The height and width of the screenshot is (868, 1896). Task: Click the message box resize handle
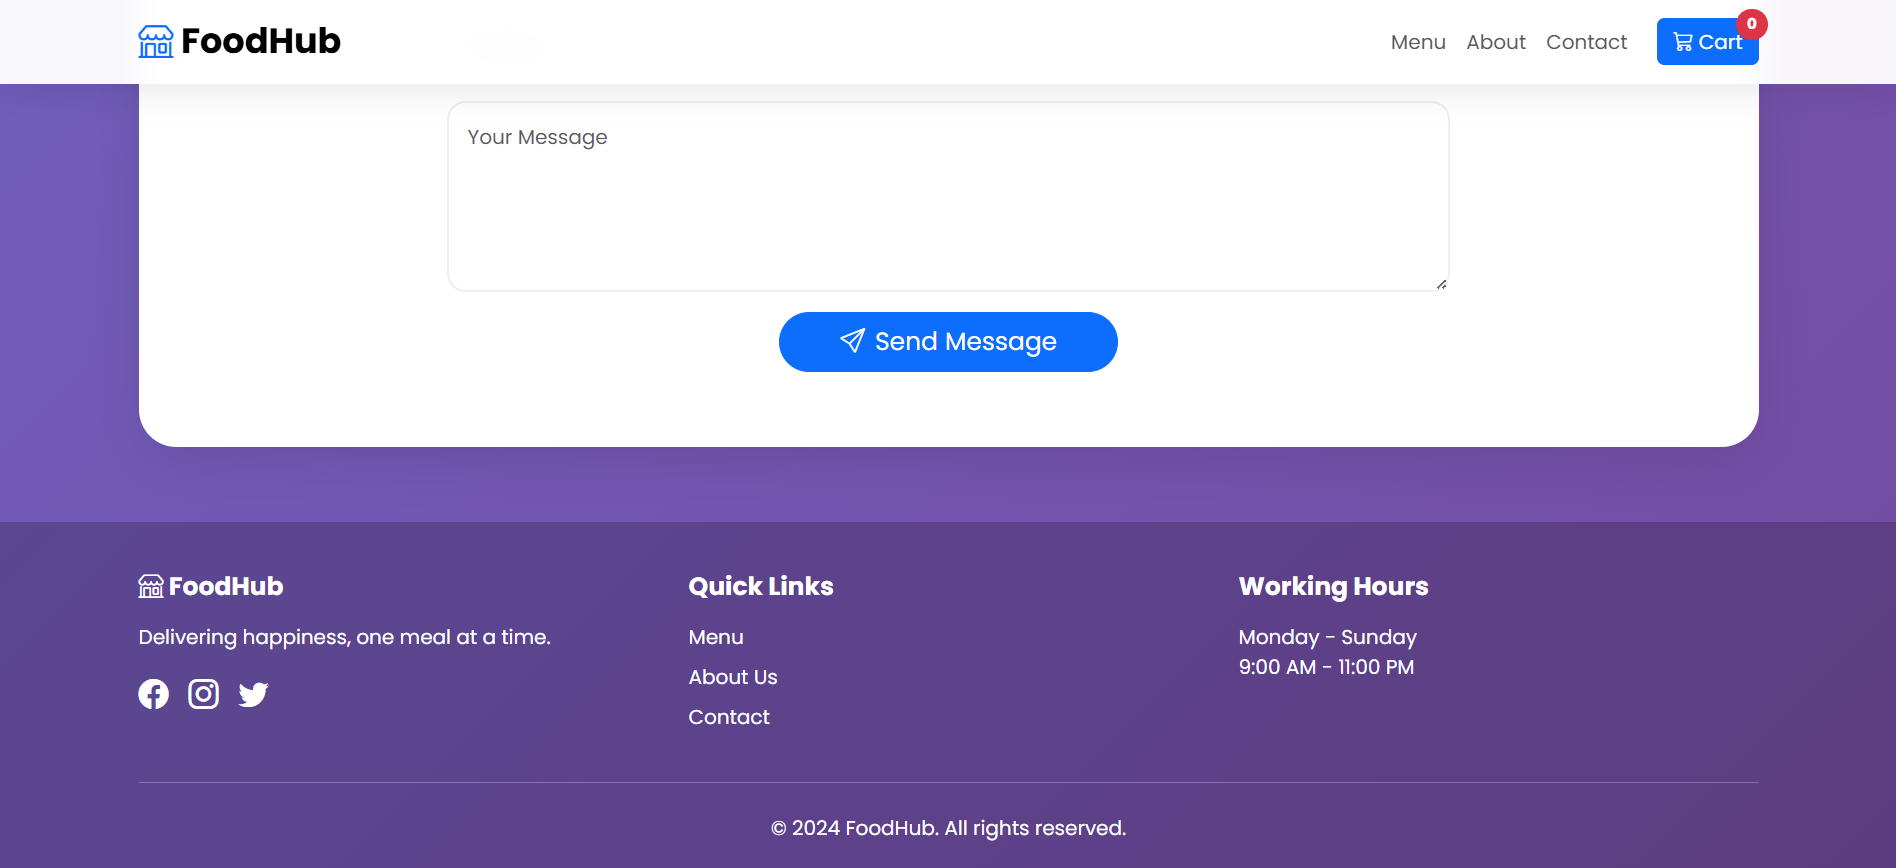[x=1441, y=284]
